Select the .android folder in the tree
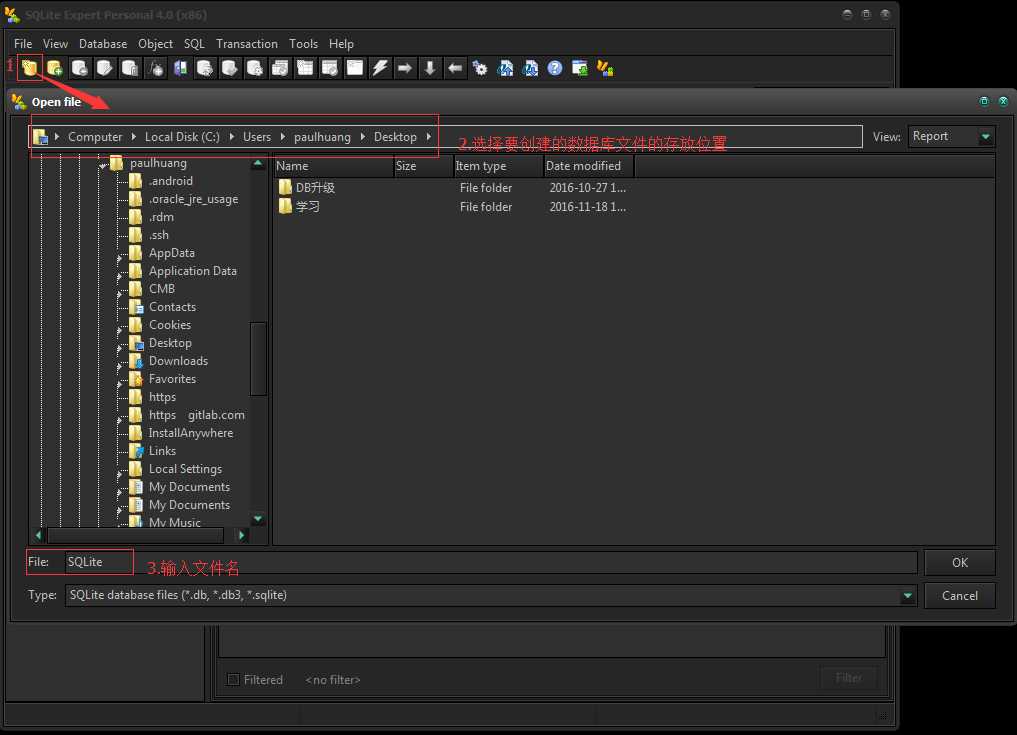Viewport: 1017px width, 735px height. [171, 181]
